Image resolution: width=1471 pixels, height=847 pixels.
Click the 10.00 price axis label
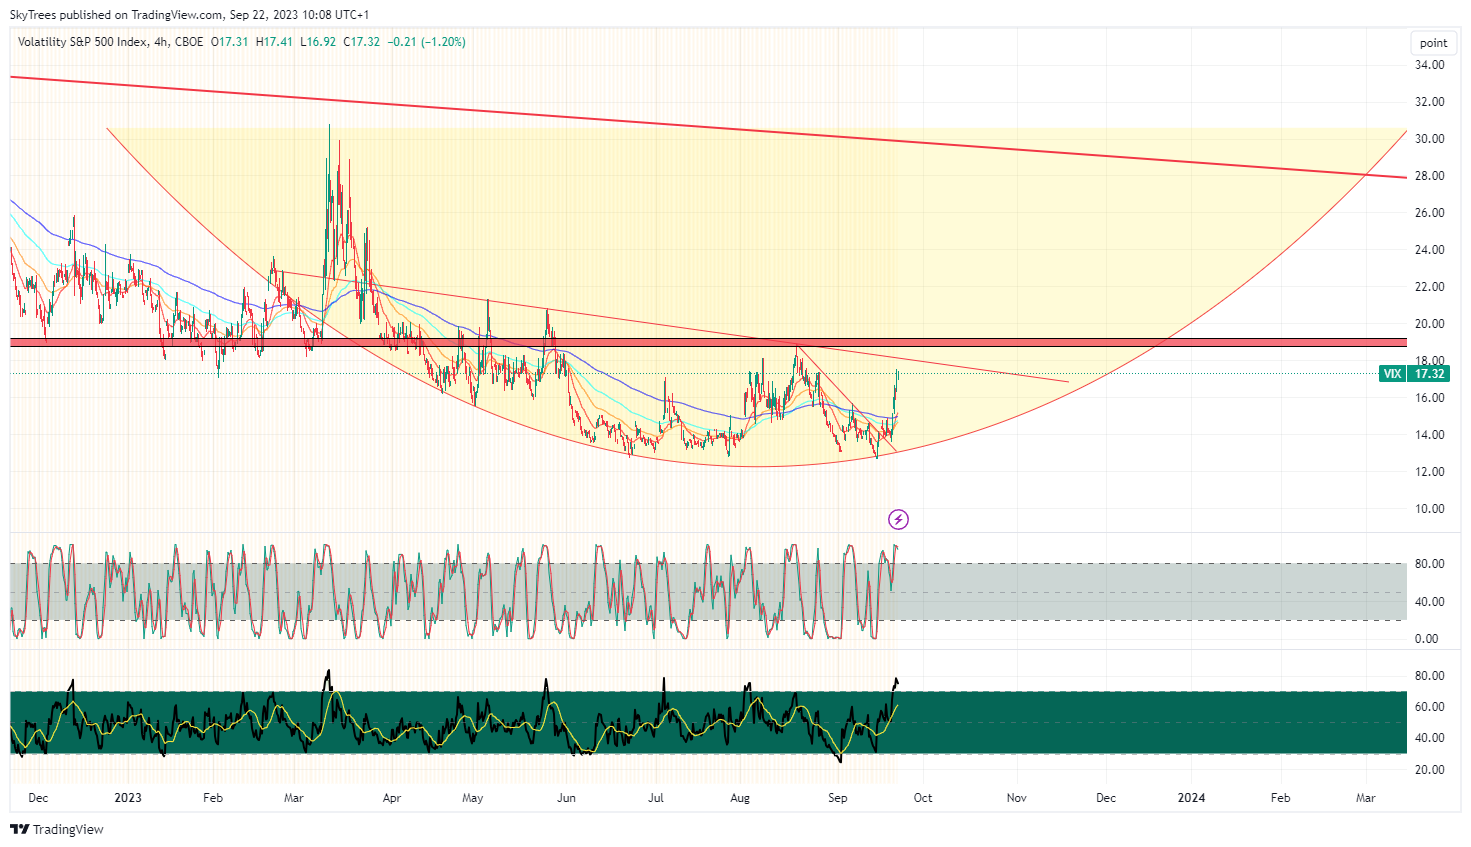point(1430,509)
